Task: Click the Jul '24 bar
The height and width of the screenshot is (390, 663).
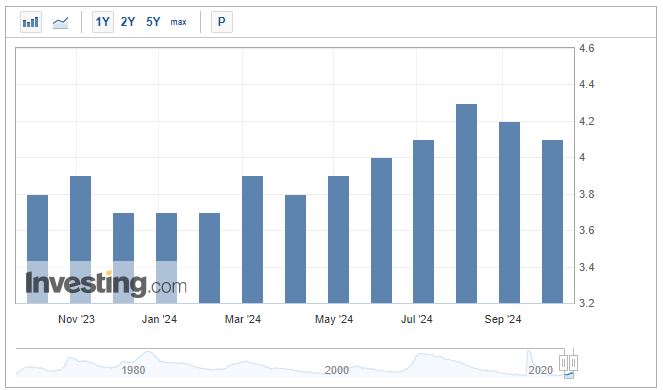Action: pos(424,222)
